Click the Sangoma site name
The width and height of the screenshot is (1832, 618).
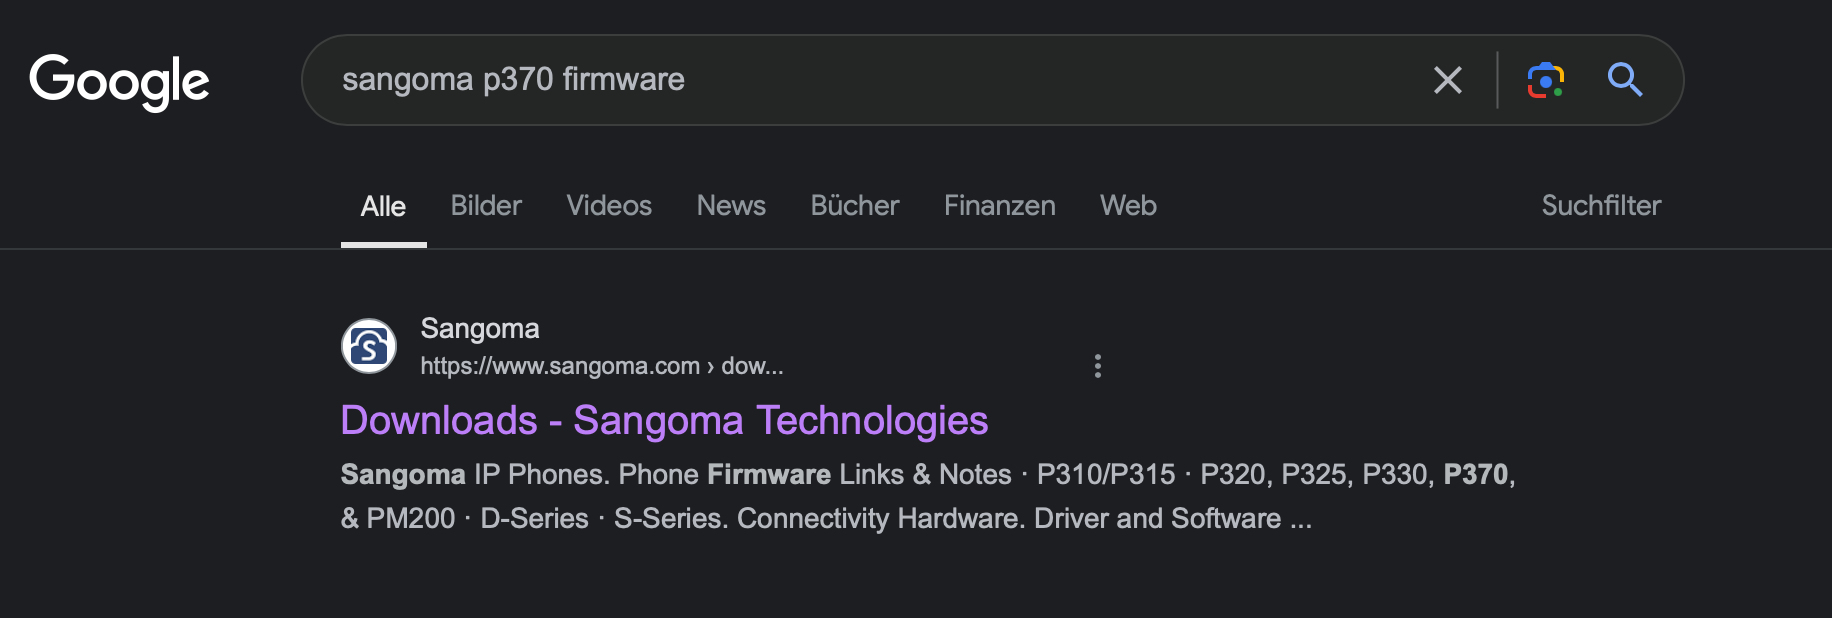click(479, 329)
